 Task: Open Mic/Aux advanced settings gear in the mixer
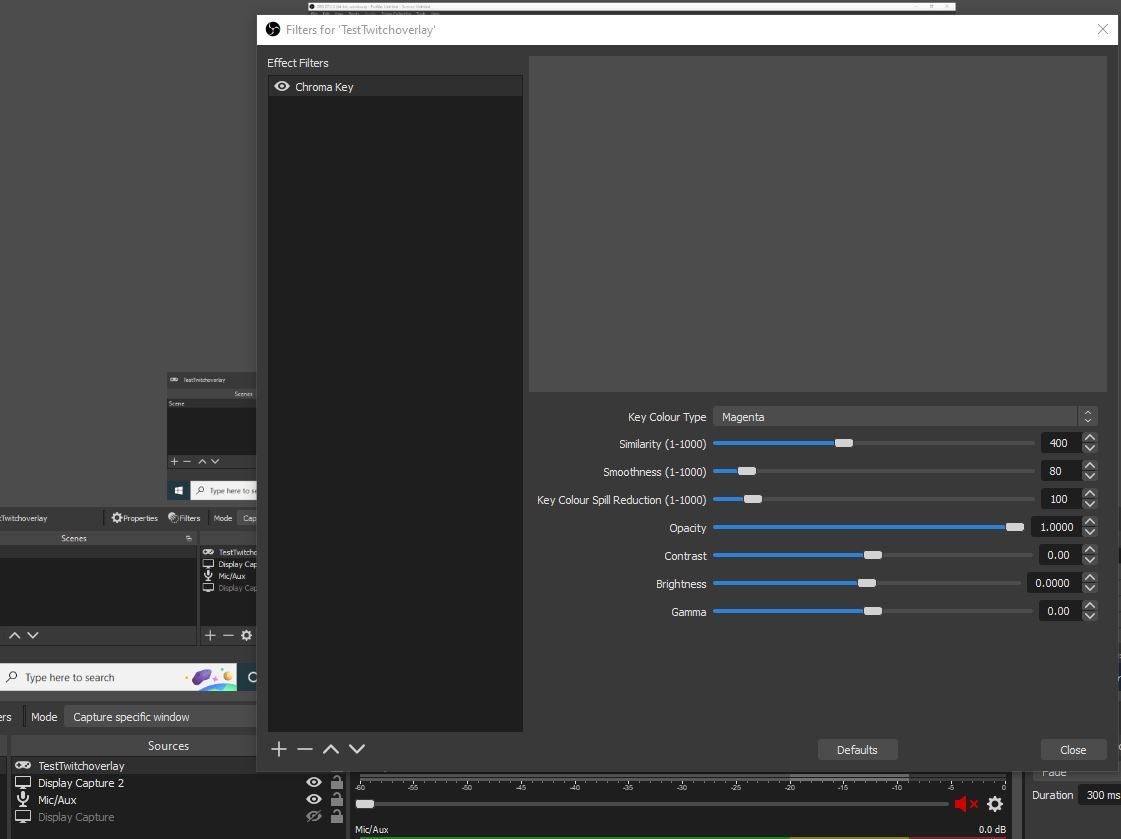pyautogui.click(x=995, y=803)
